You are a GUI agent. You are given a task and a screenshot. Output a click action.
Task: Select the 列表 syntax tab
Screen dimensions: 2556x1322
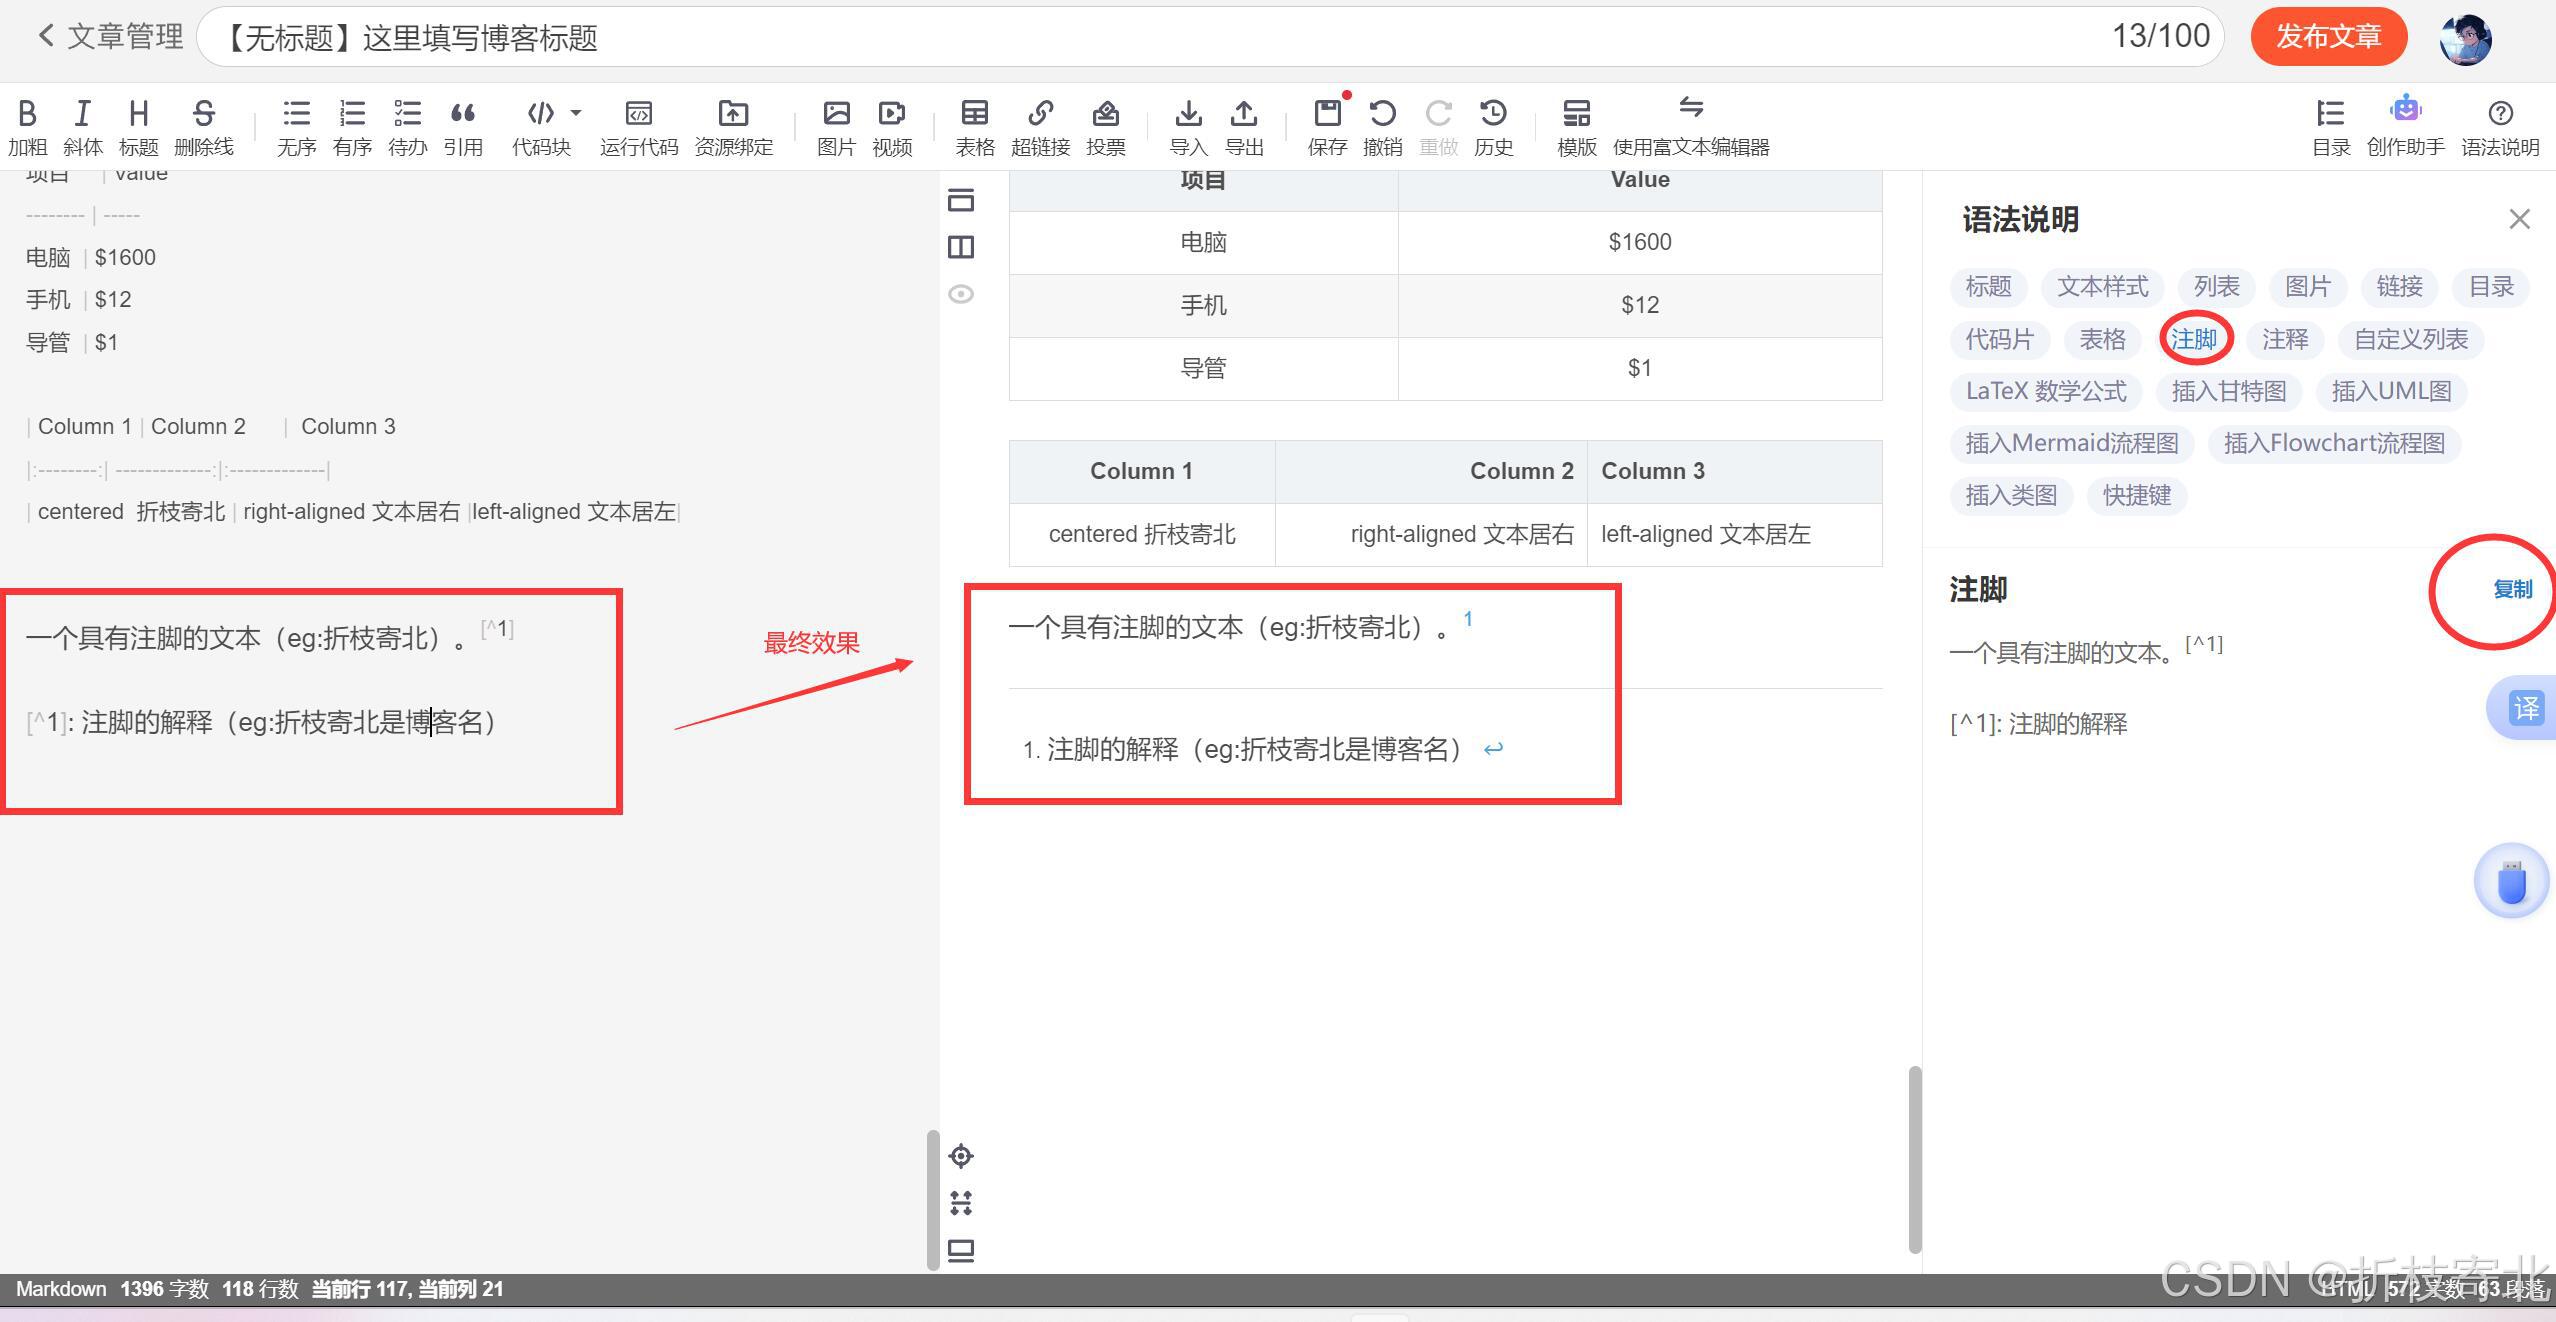coord(2217,287)
